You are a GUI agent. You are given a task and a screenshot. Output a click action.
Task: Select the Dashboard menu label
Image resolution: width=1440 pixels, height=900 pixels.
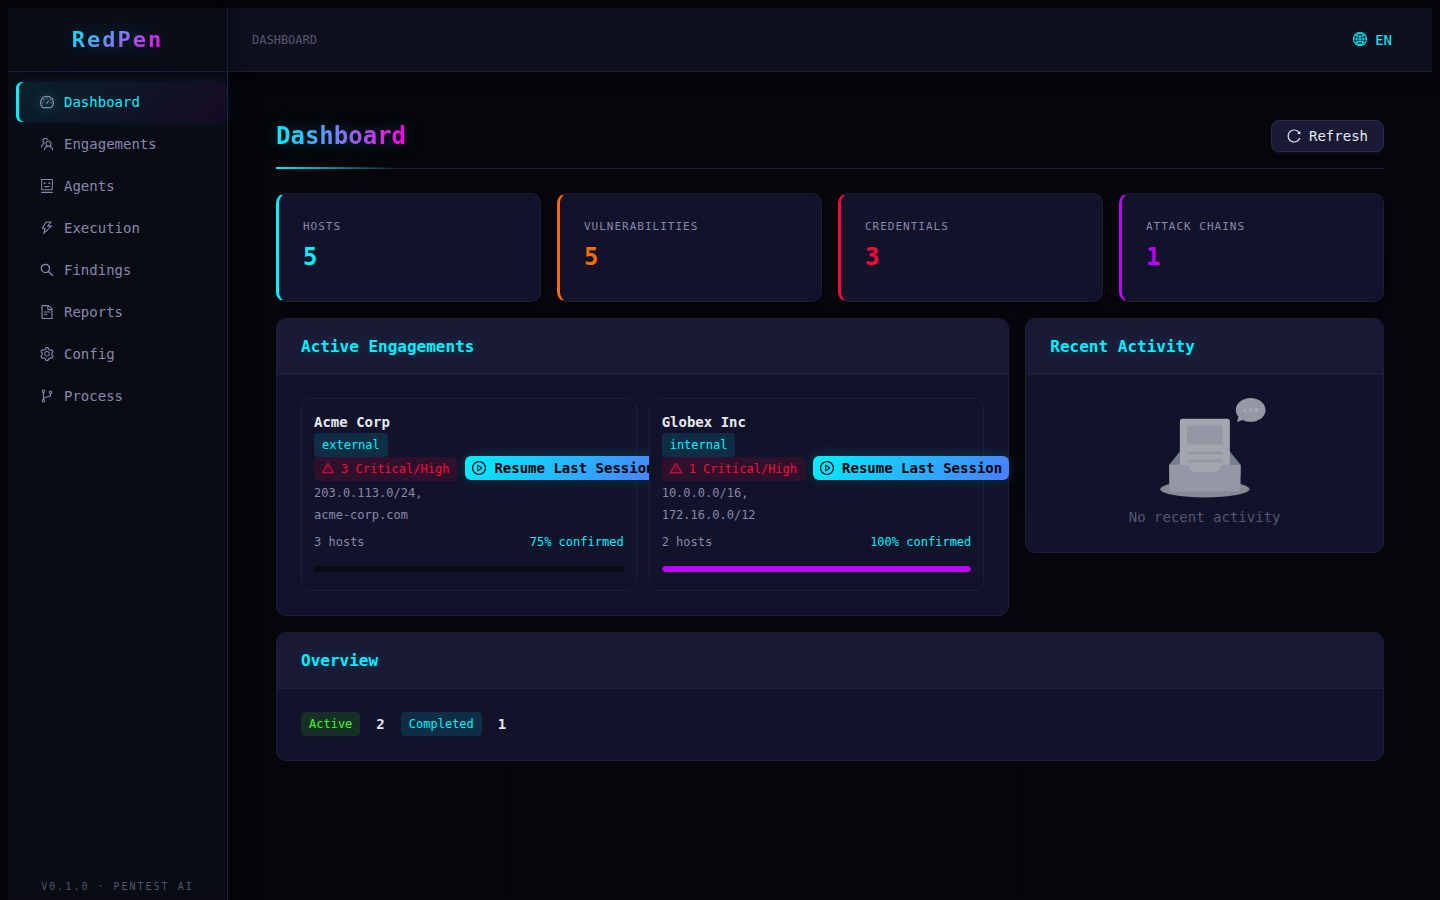pos(102,102)
